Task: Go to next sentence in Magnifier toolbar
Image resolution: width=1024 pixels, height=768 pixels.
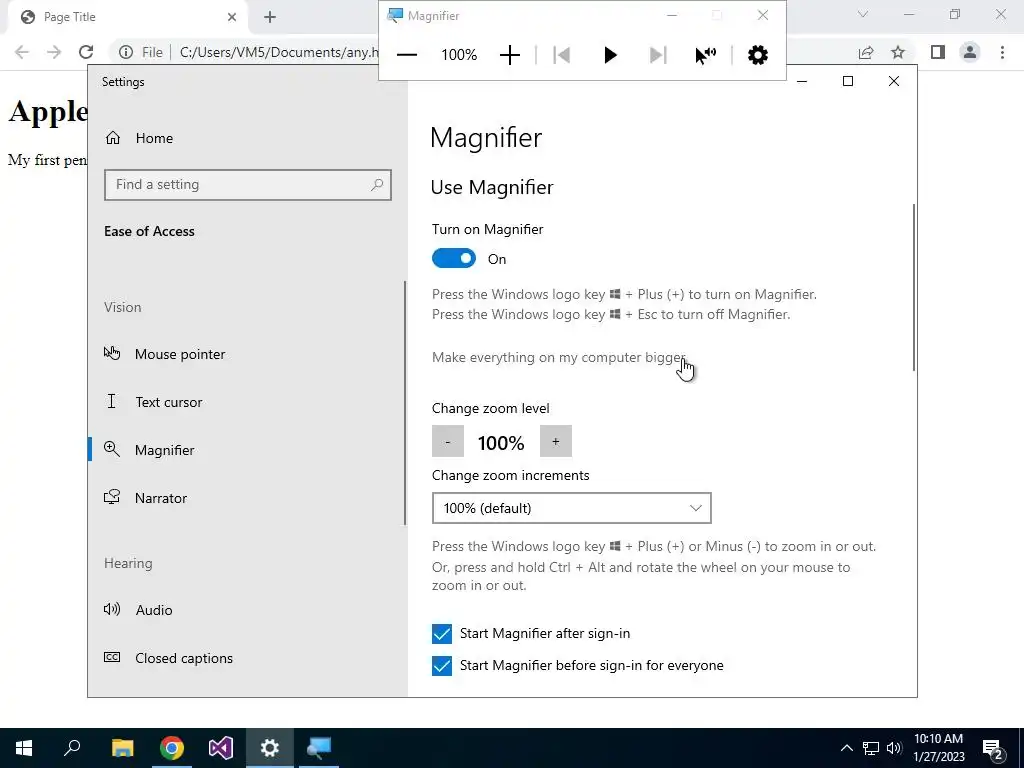Action: pyautogui.click(x=658, y=55)
